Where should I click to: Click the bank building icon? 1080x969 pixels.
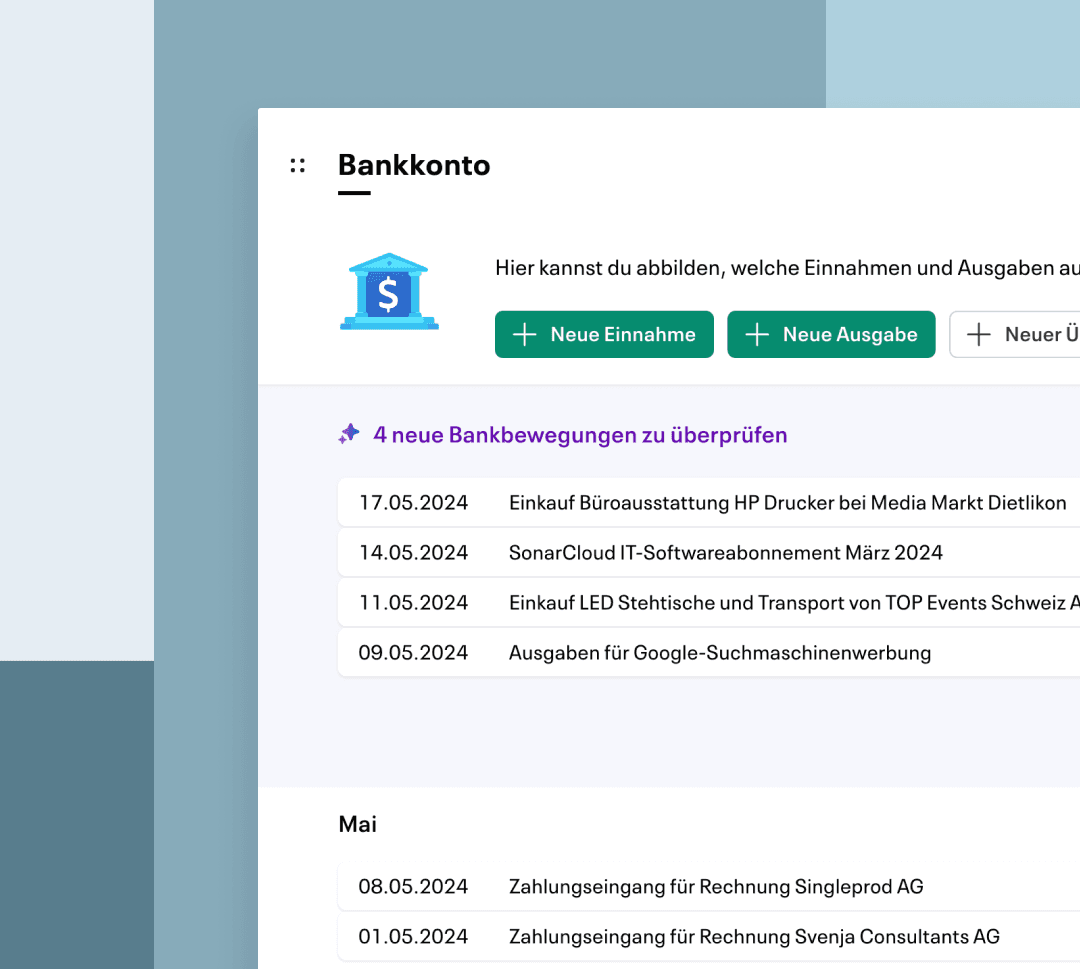389,291
